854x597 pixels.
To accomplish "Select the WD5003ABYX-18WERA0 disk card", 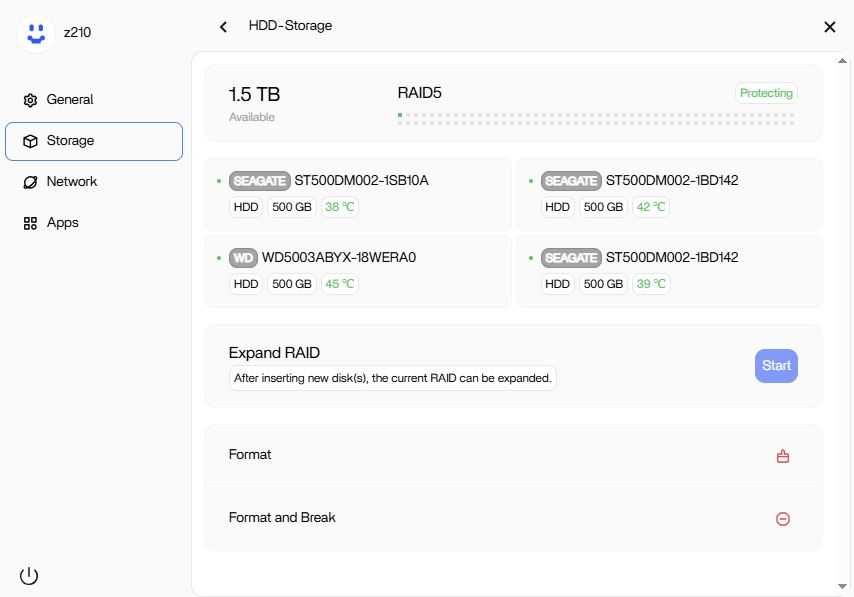I will pyautogui.click(x=357, y=271).
